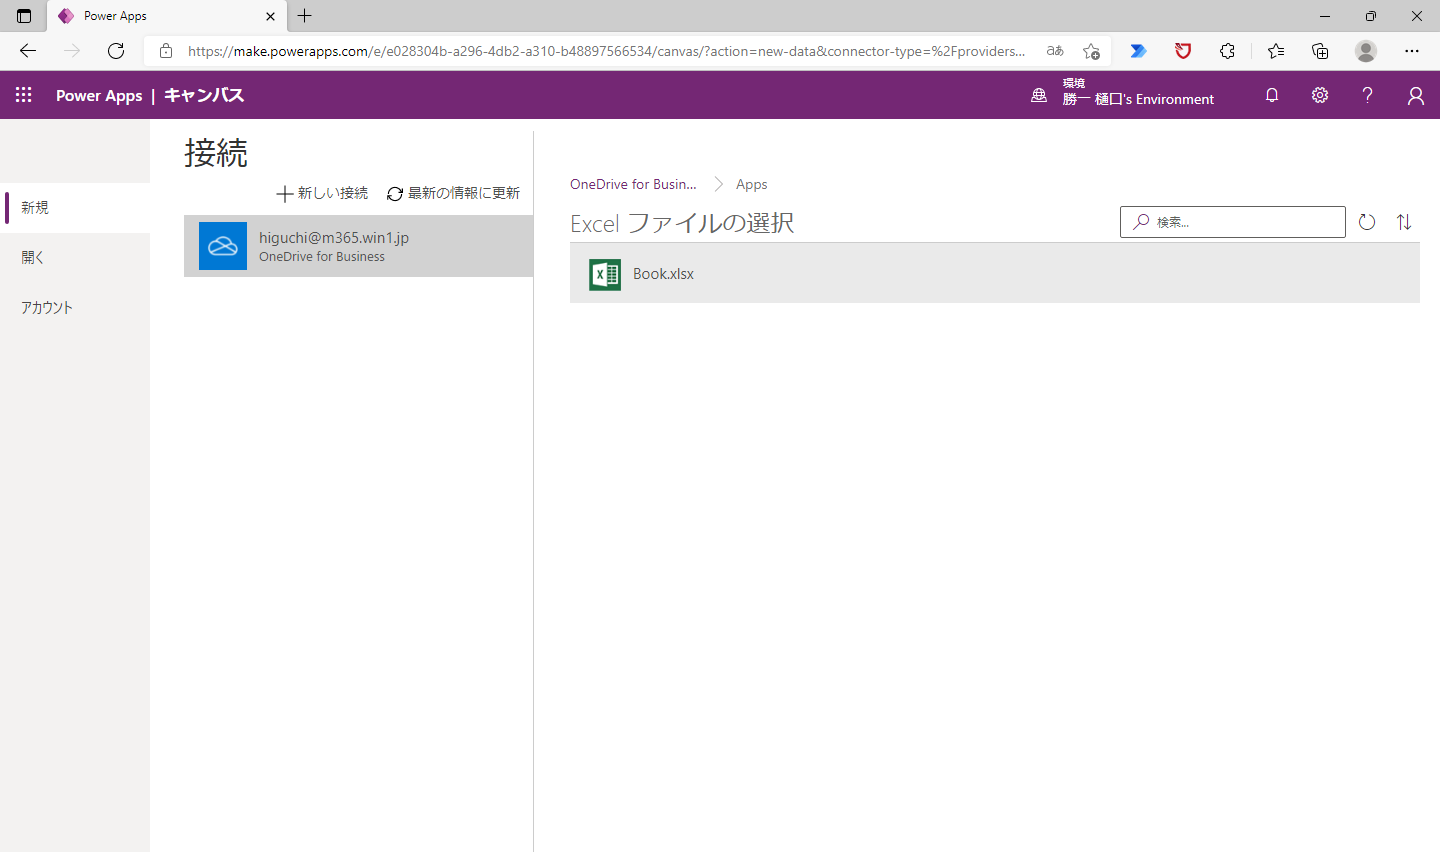Open the Power Apps help question mark
1440x852 pixels.
coord(1367,95)
